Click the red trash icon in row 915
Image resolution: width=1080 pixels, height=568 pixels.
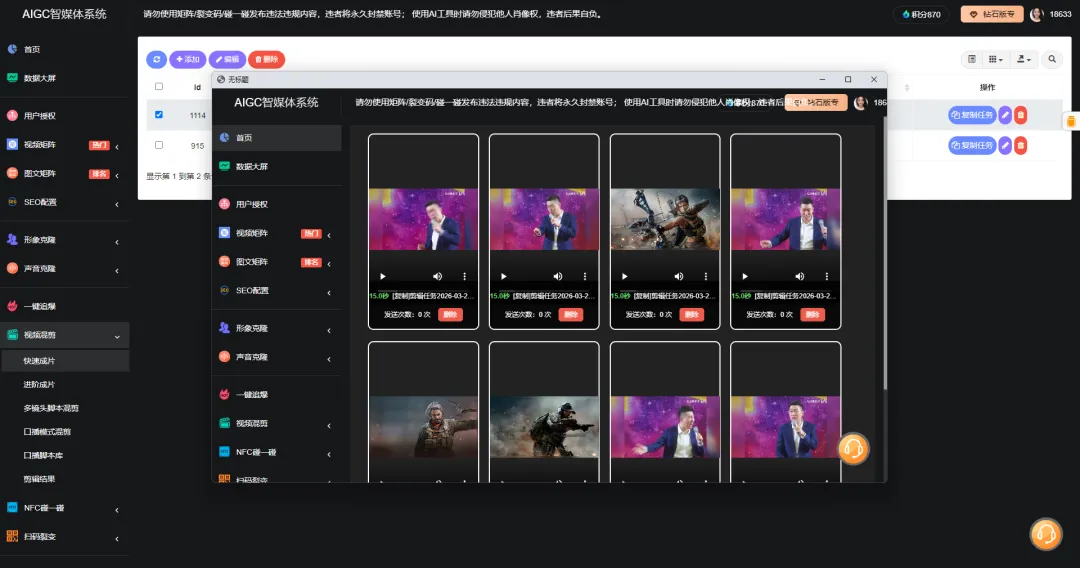pos(1021,145)
